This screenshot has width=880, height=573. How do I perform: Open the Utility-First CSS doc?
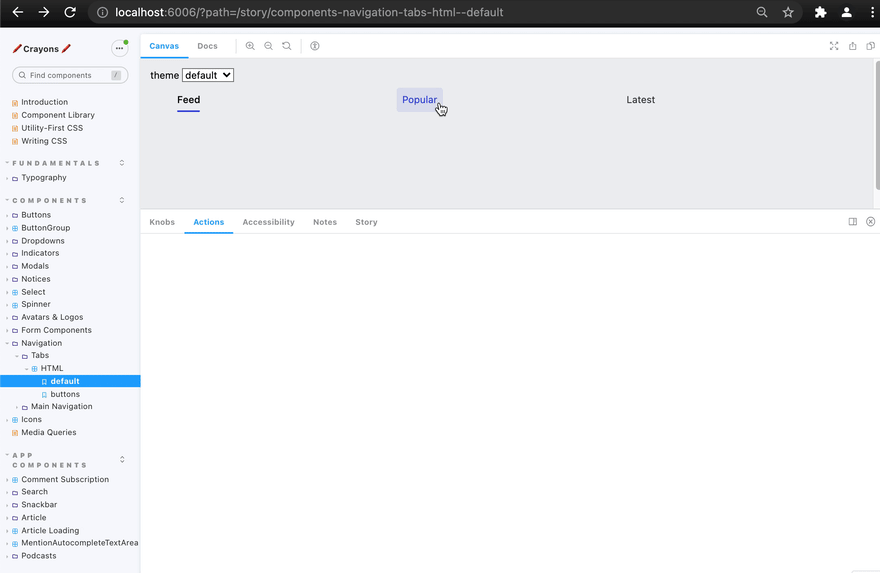click(52, 128)
